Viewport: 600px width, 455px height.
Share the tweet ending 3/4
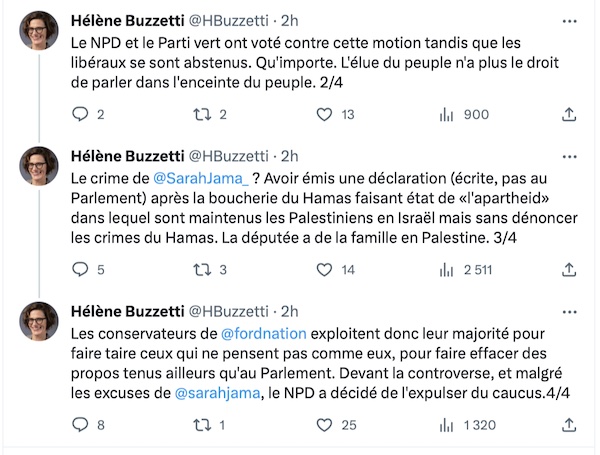point(569,269)
